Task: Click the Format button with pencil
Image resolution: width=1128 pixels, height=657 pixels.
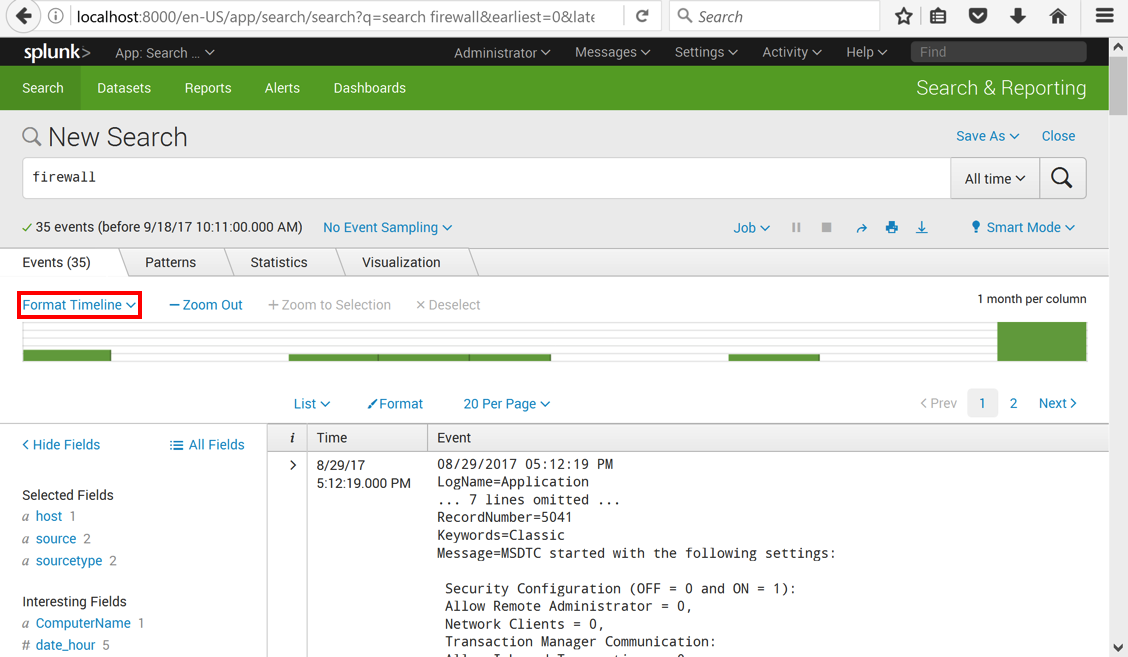Action: coord(395,404)
